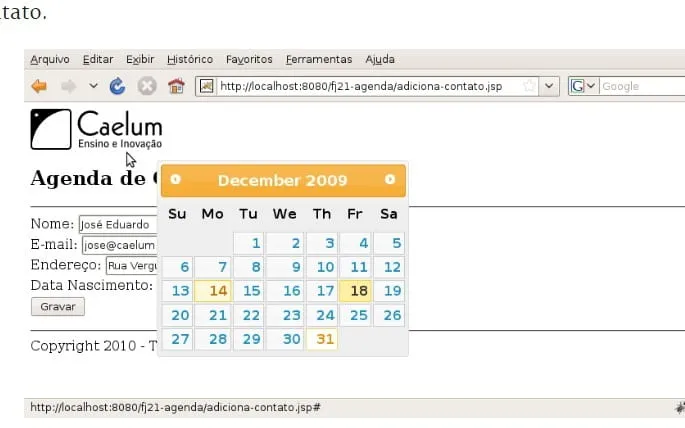The image size is (685, 428).
Task: Set the date to December 28
Action: point(213,339)
